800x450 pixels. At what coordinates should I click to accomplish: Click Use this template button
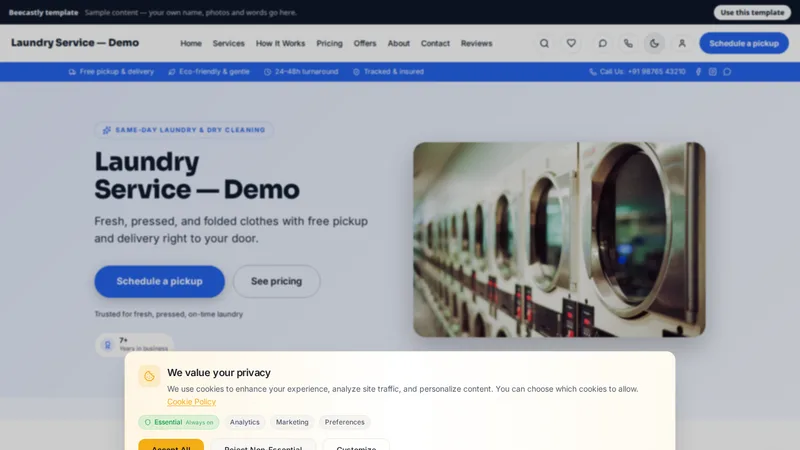tap(752, 12)
